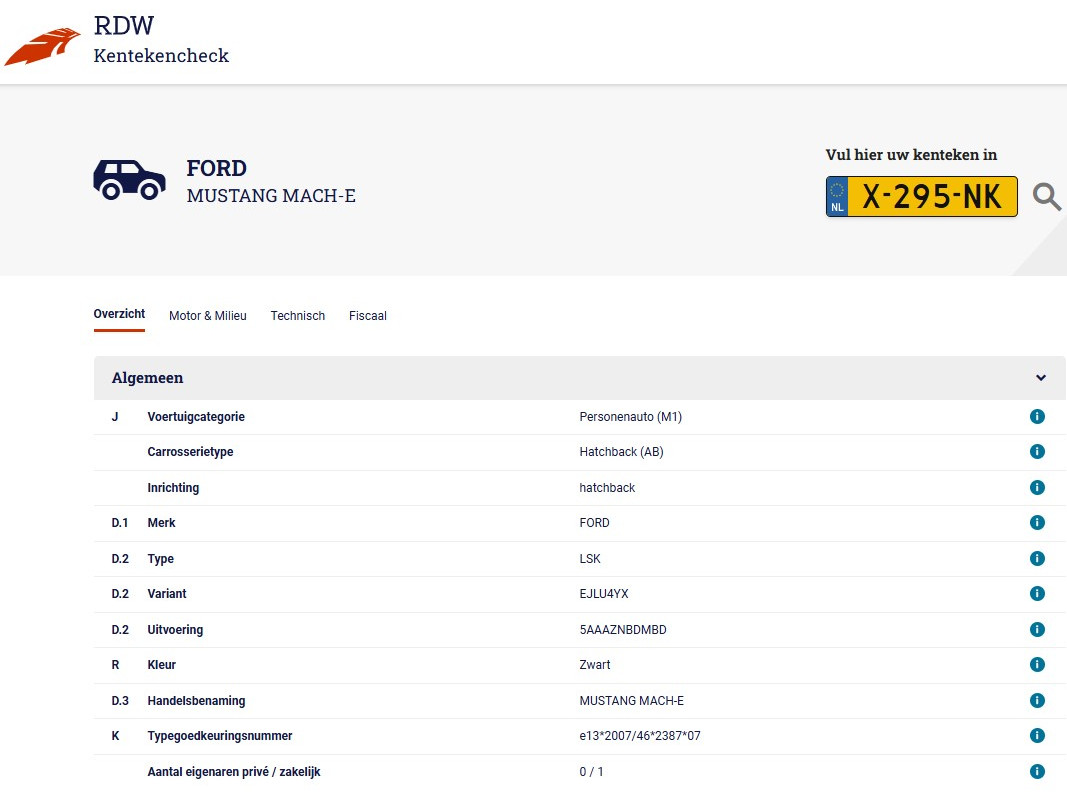The height and width of the screenshot is (800, 1067).
Task: Click the Carrosserietype label
Action: coord(190,452)
